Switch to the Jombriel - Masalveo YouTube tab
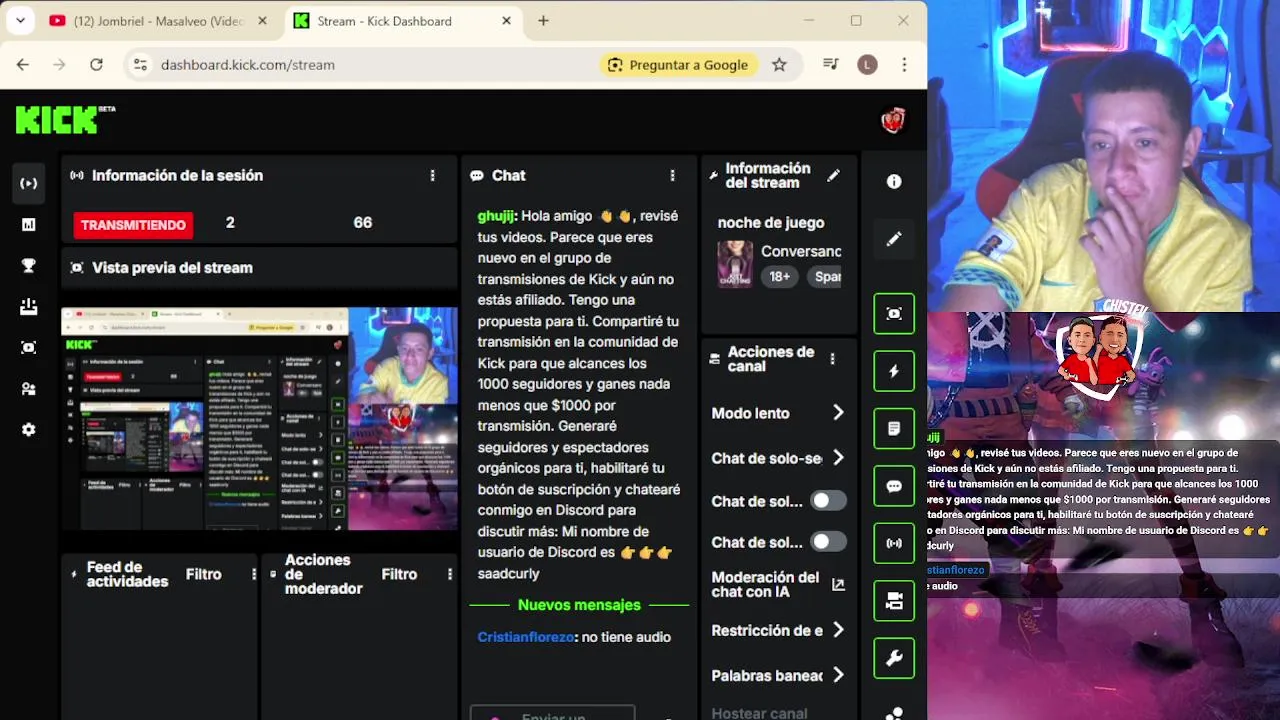The height and width of the screenshot is (720, 1280). (x=159, y=21)
